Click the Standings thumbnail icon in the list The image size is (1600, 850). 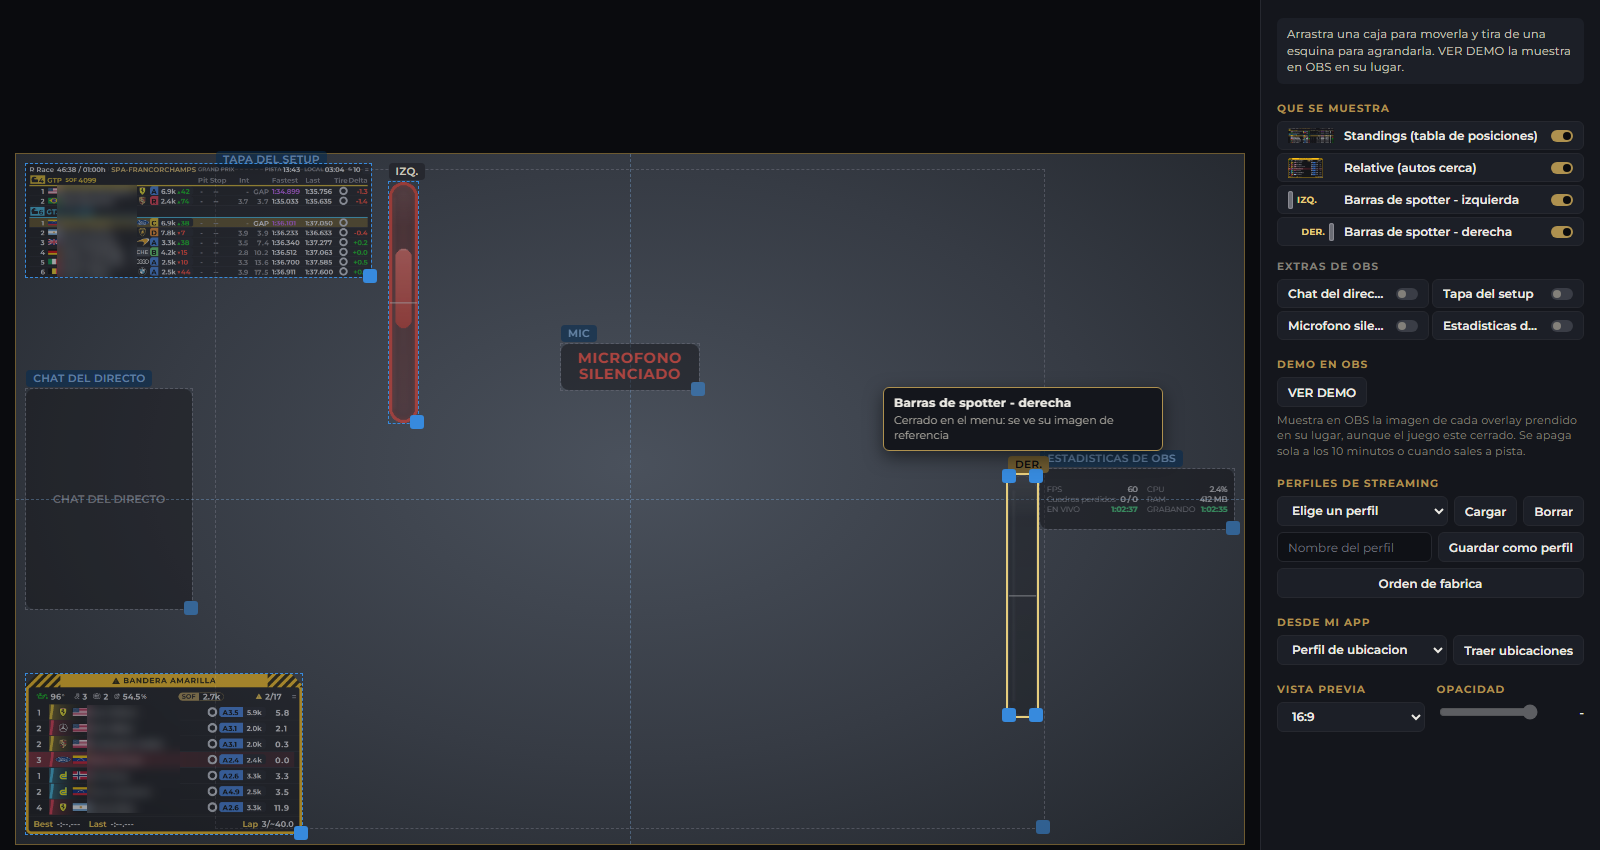(x=1310, y=136)
